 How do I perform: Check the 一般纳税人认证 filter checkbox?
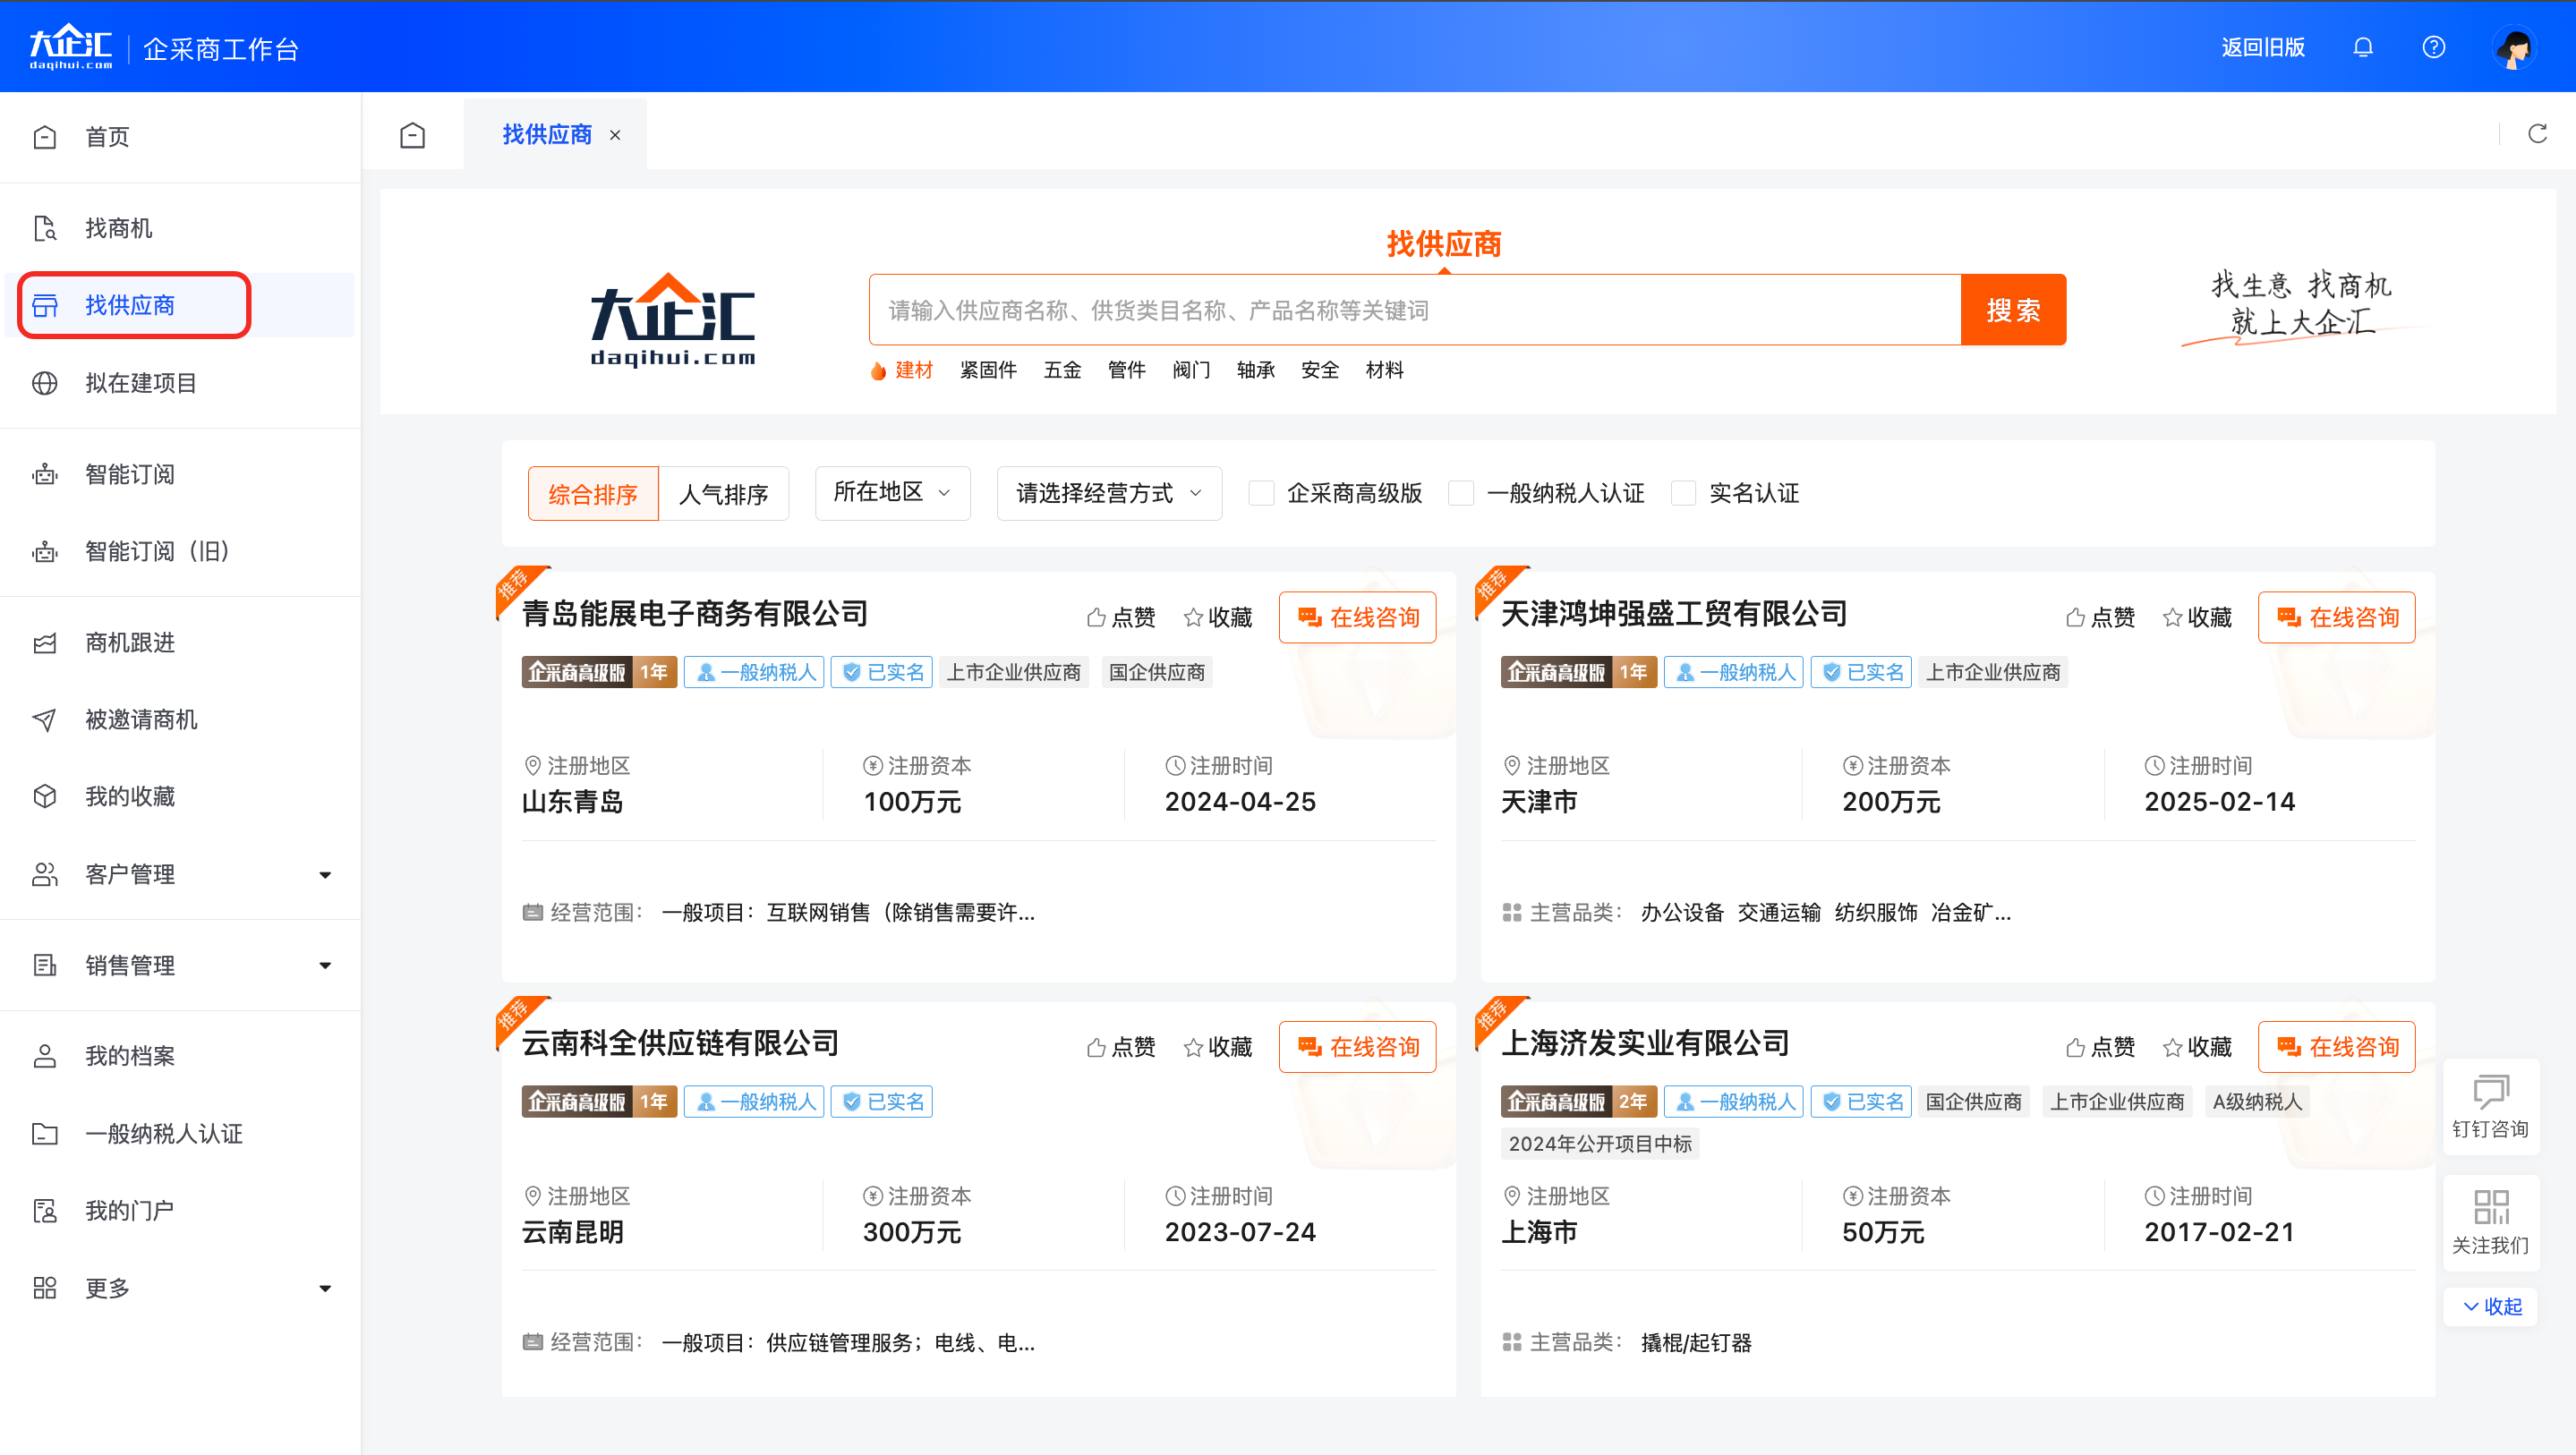[x=1461, y=493]
